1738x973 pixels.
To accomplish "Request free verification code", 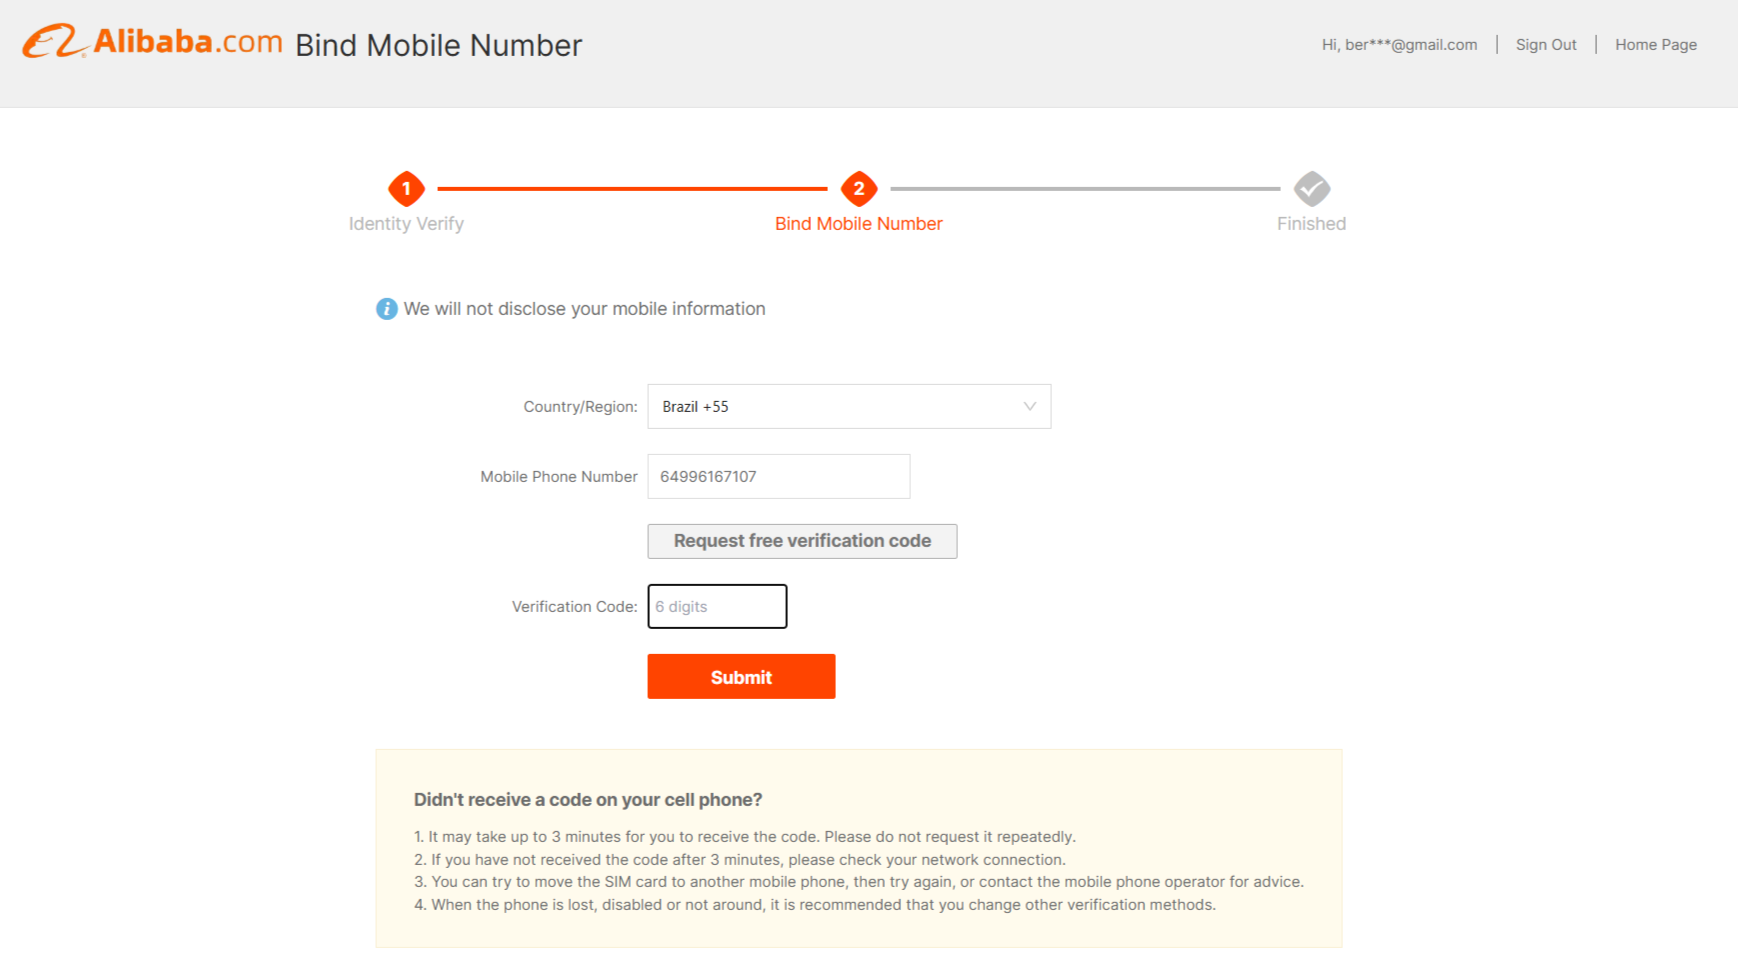I will click(802, 541).
